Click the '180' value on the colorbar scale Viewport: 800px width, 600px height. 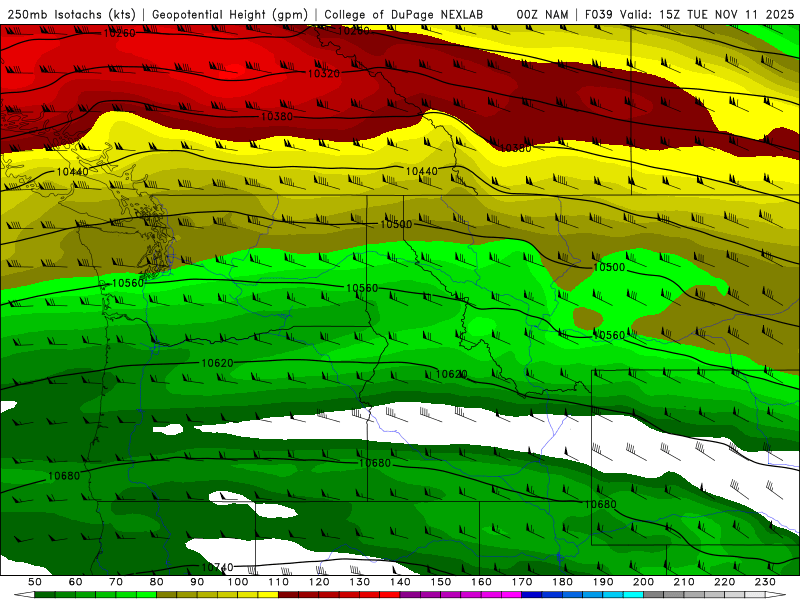pyautogui.click(x=562, y=582)
